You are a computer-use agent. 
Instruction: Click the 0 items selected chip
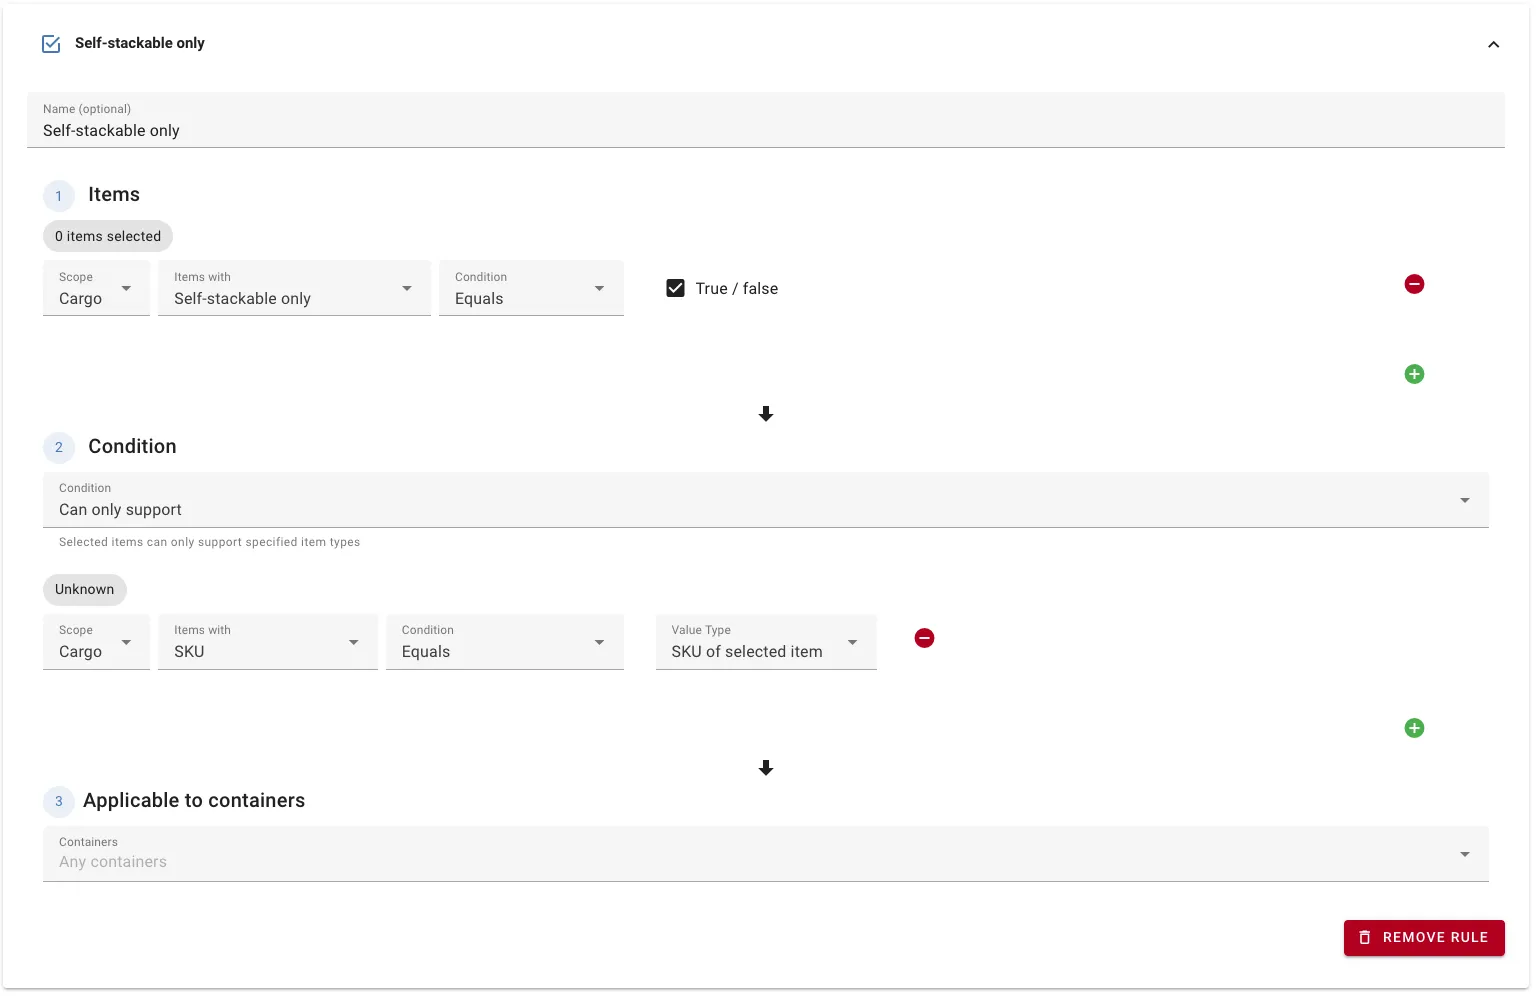coord(107,236)
